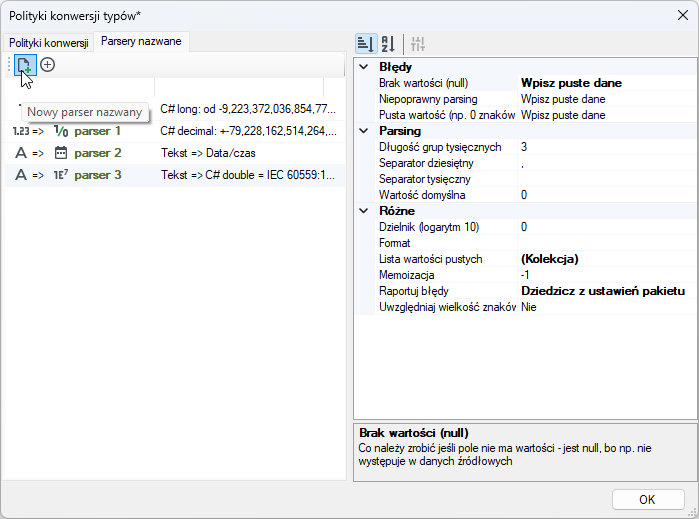Viewport: 699px width, 519px height.
Task: Collapse the Różne category
Action: (x=364, y=211)
